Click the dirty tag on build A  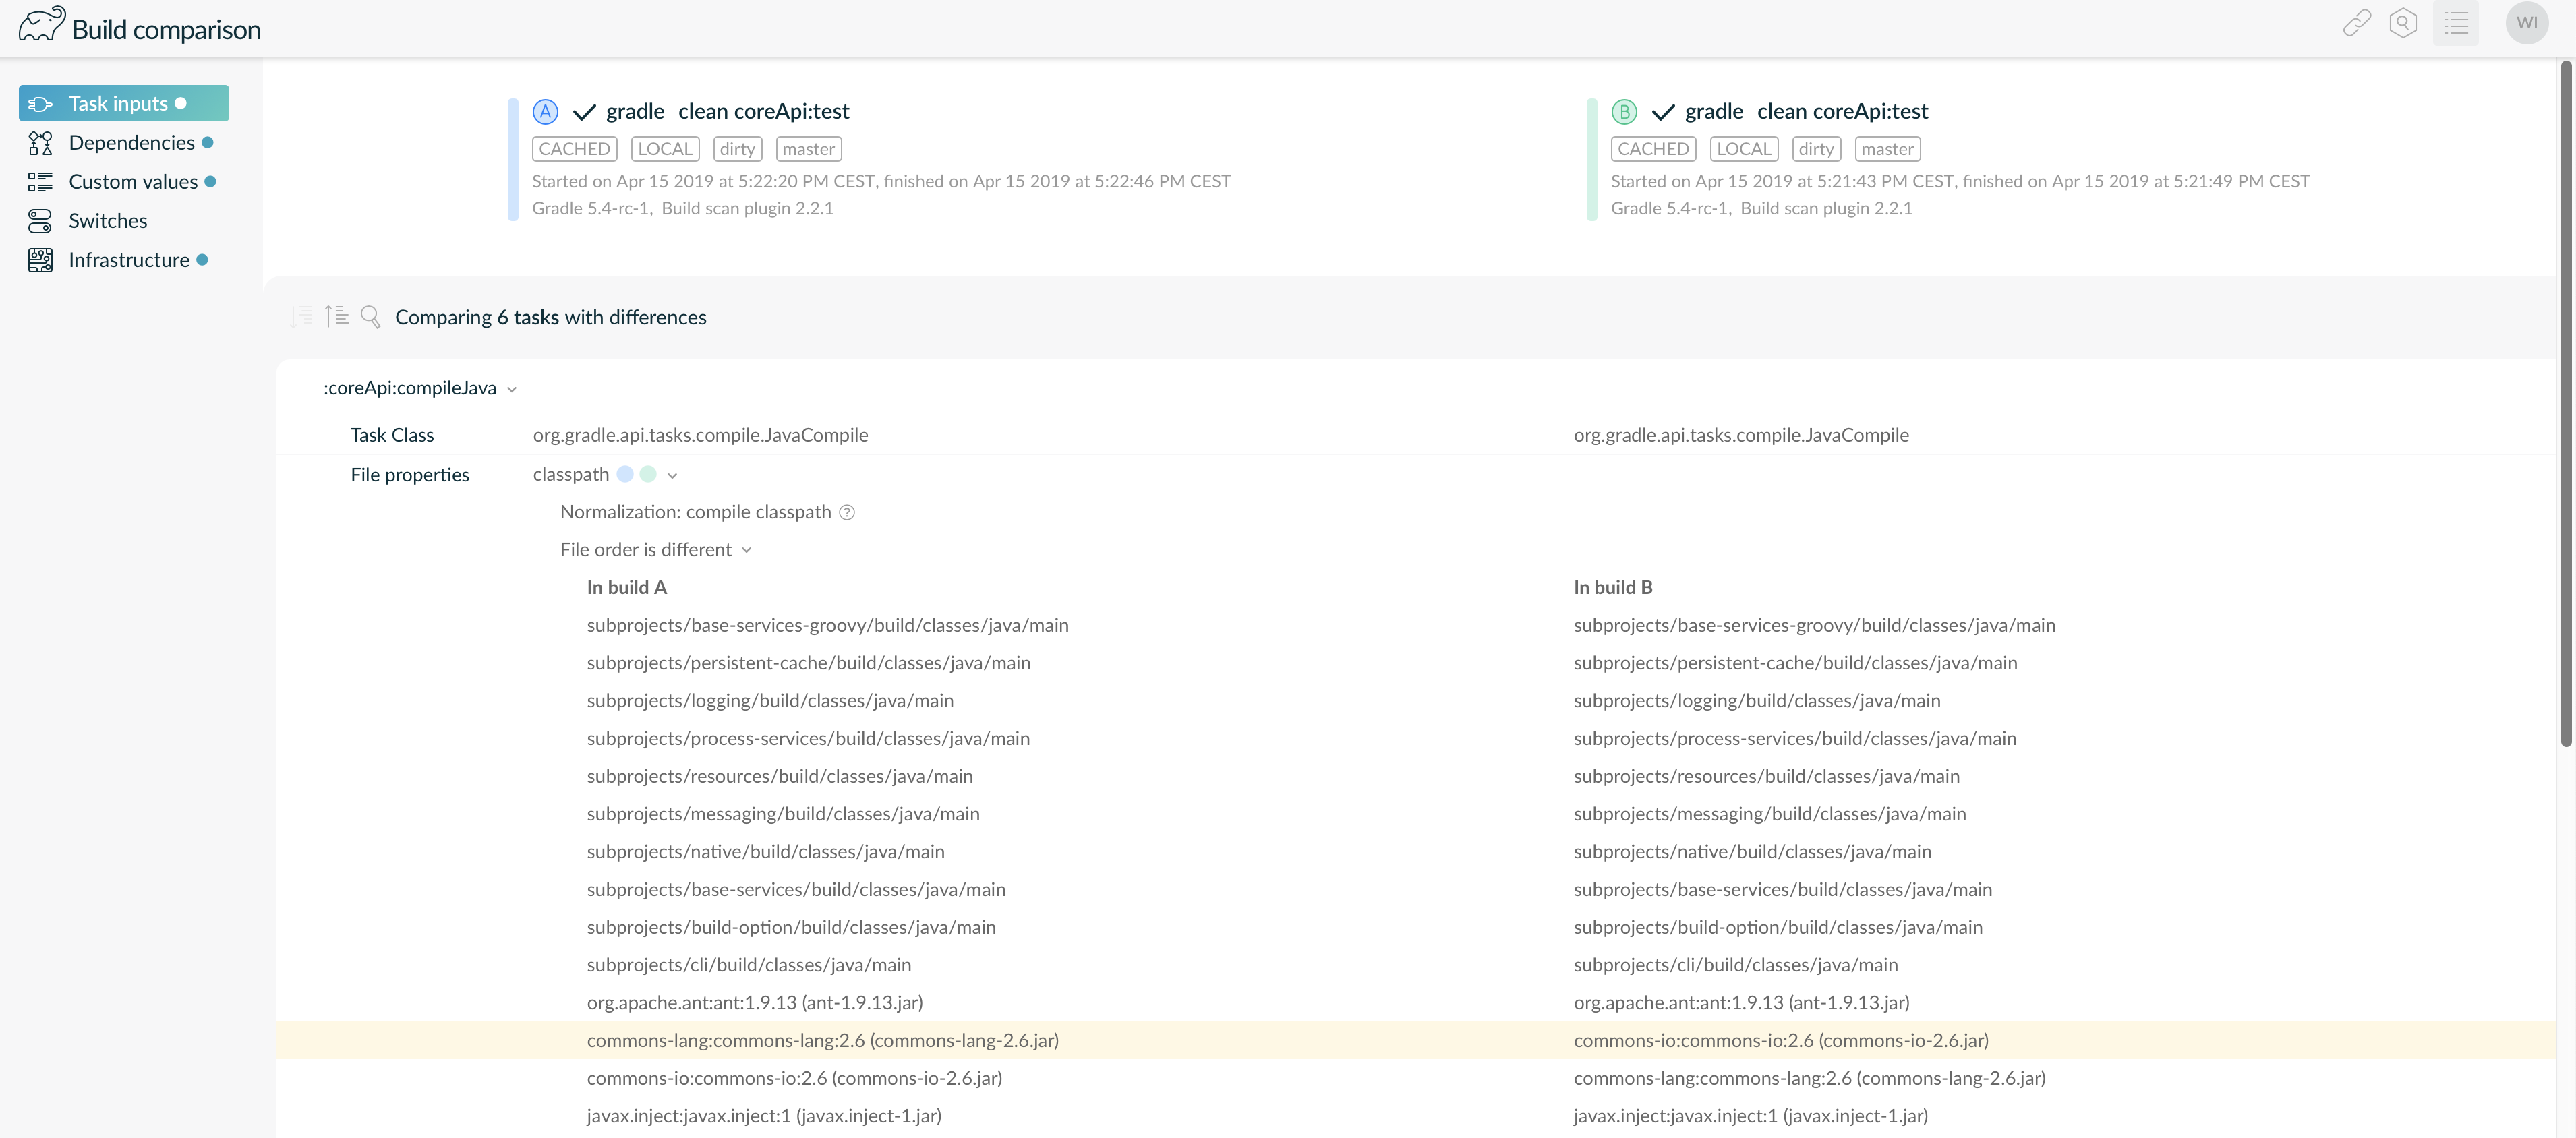click(x=737, y=148)
